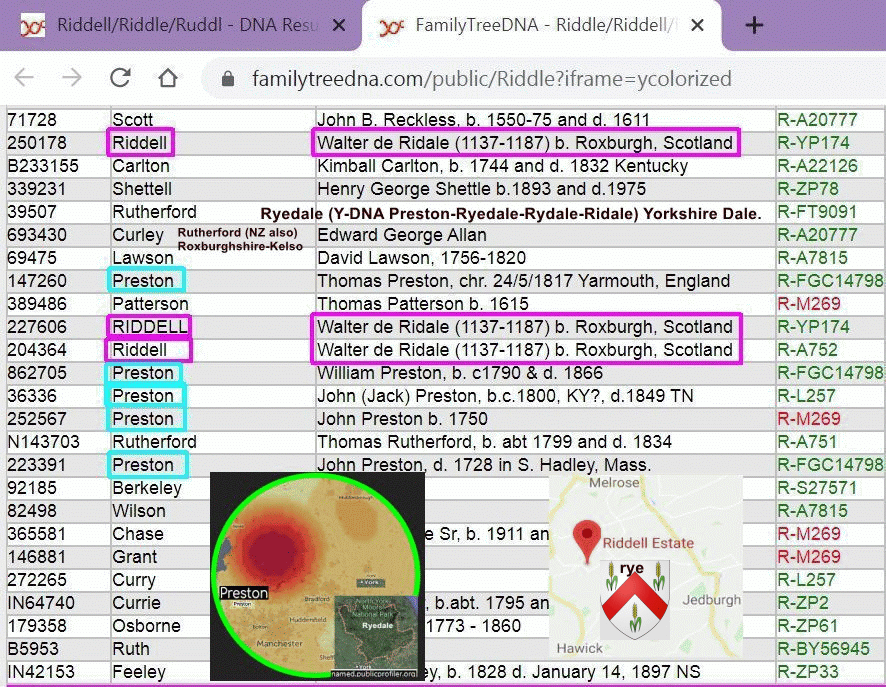Reload the page with the refresh icon
Image resolution: width=886 pixels, height=687 pixels.
coord(120,77)
